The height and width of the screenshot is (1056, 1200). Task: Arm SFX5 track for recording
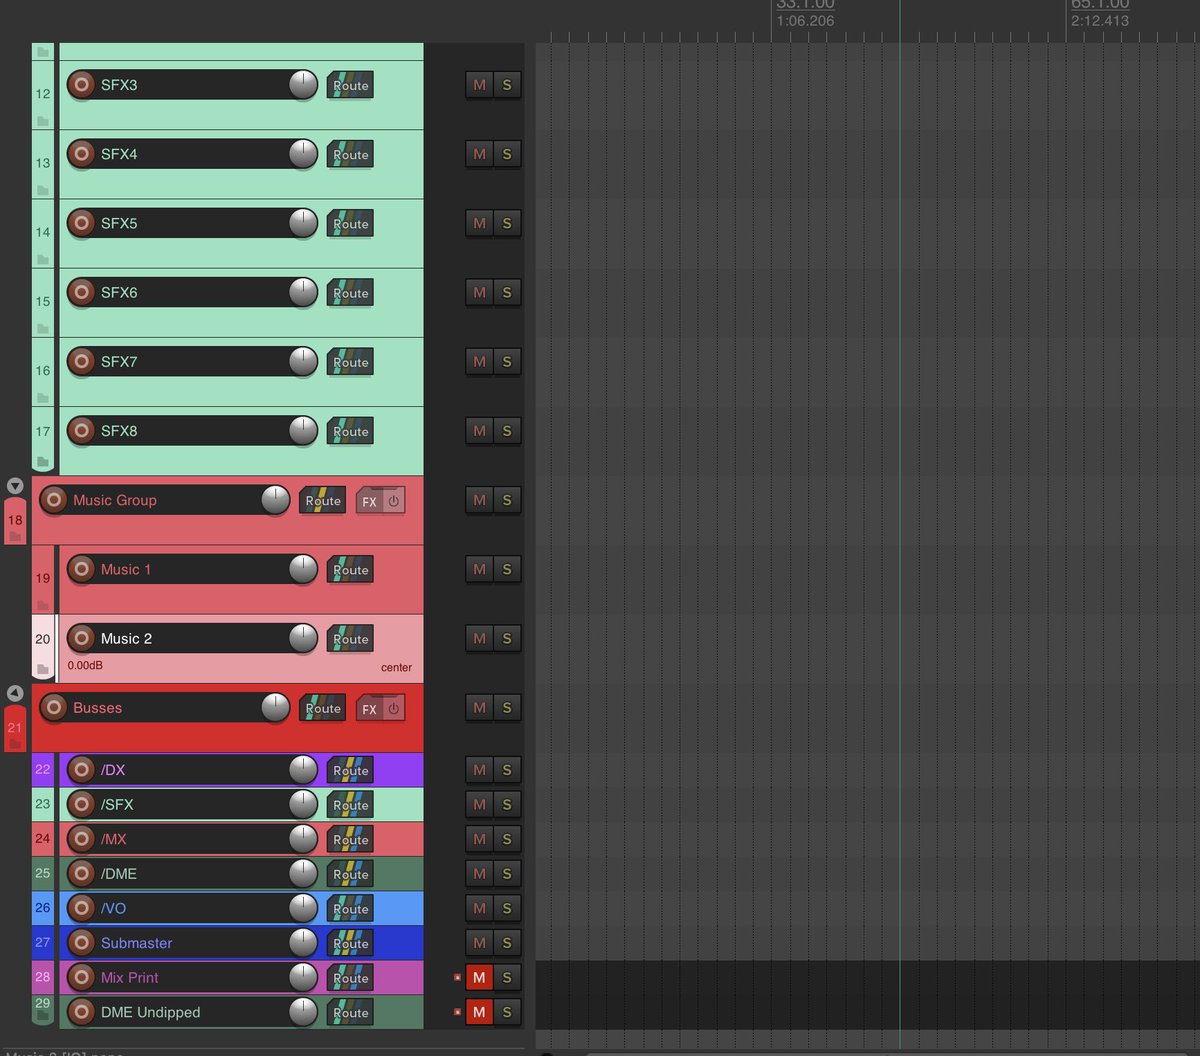point(82,223)
